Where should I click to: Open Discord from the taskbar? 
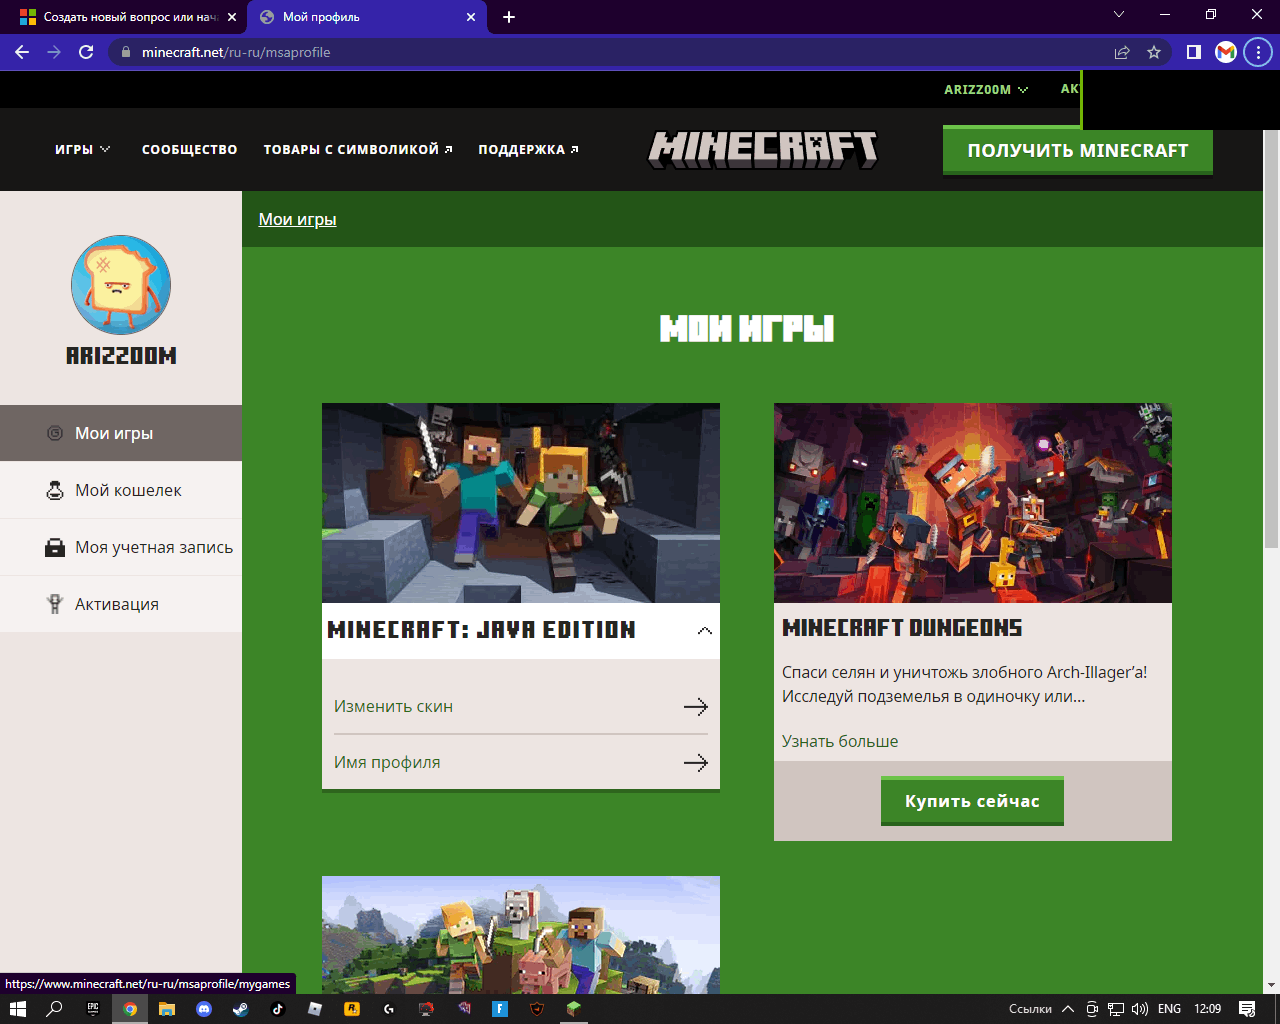point(204,1009)
